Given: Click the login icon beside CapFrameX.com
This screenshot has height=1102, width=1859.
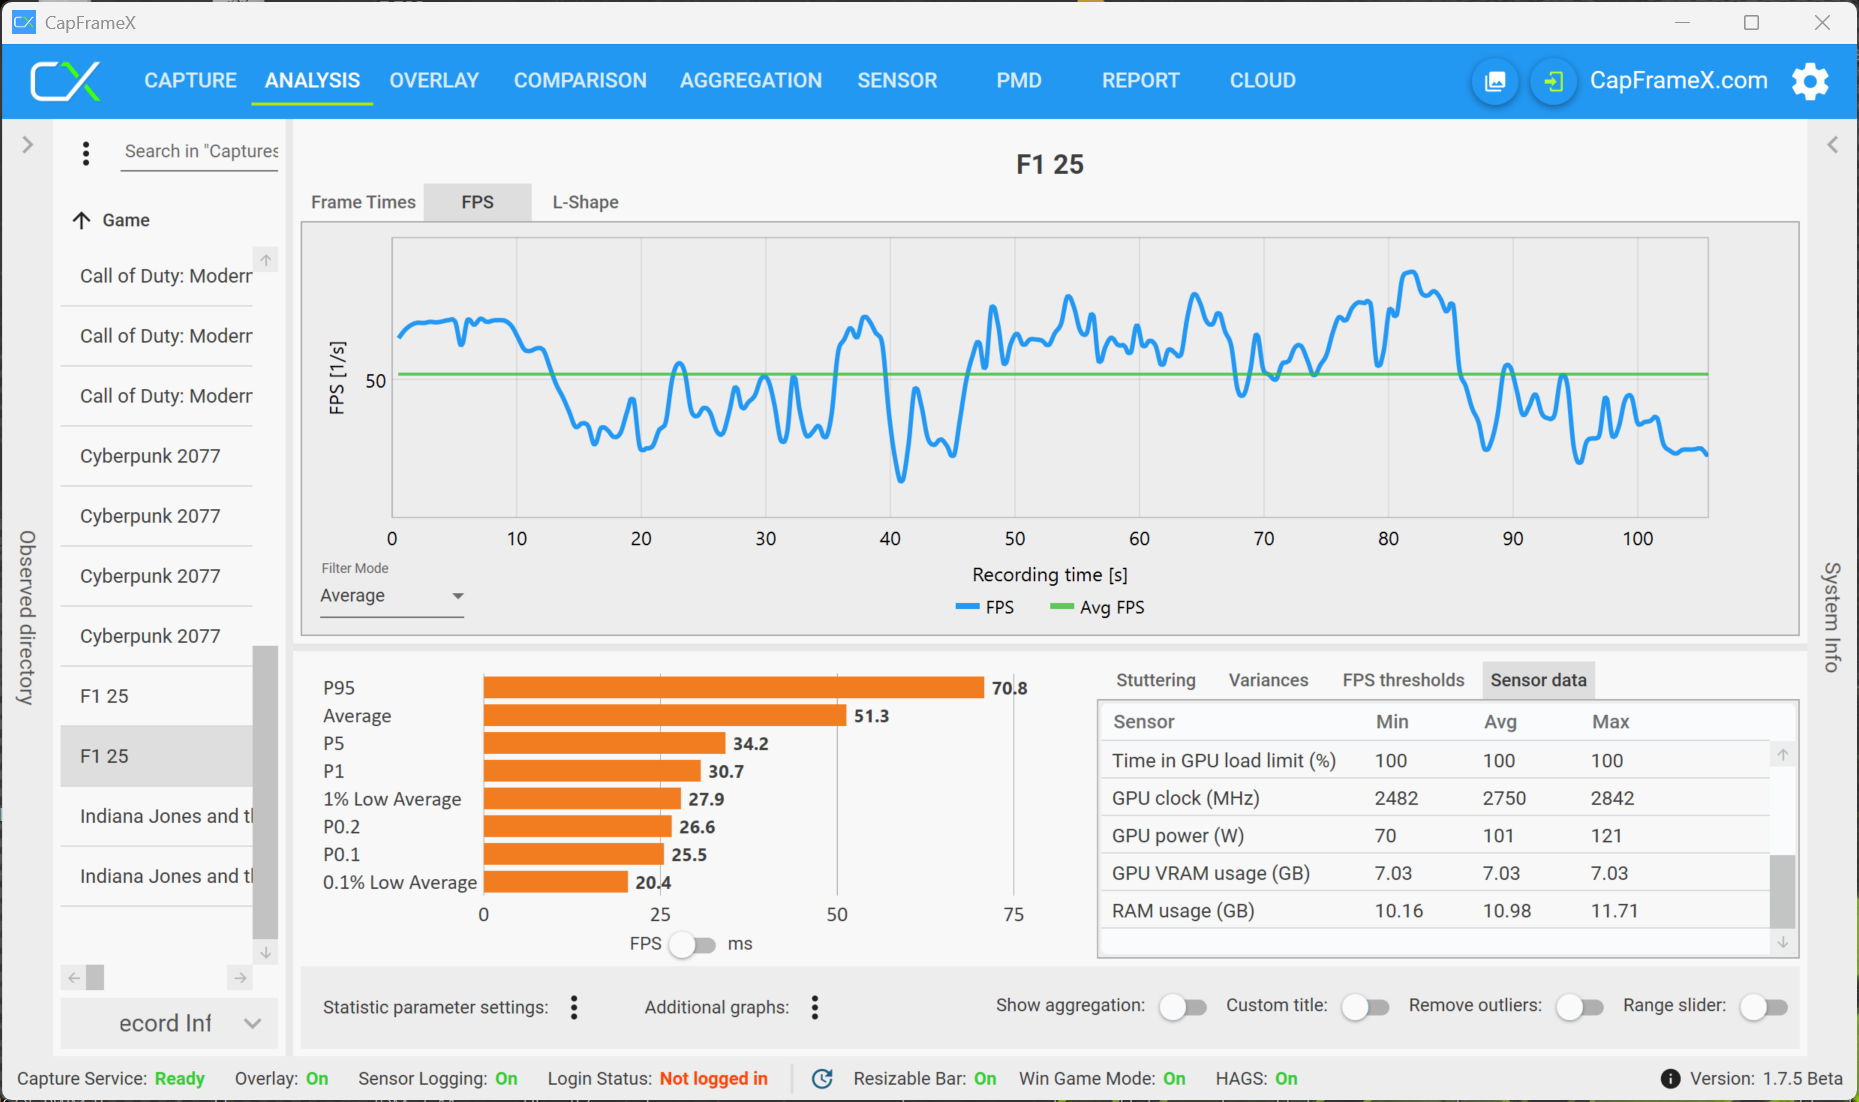Looking at the screenshot, I should pos(1553,81).
